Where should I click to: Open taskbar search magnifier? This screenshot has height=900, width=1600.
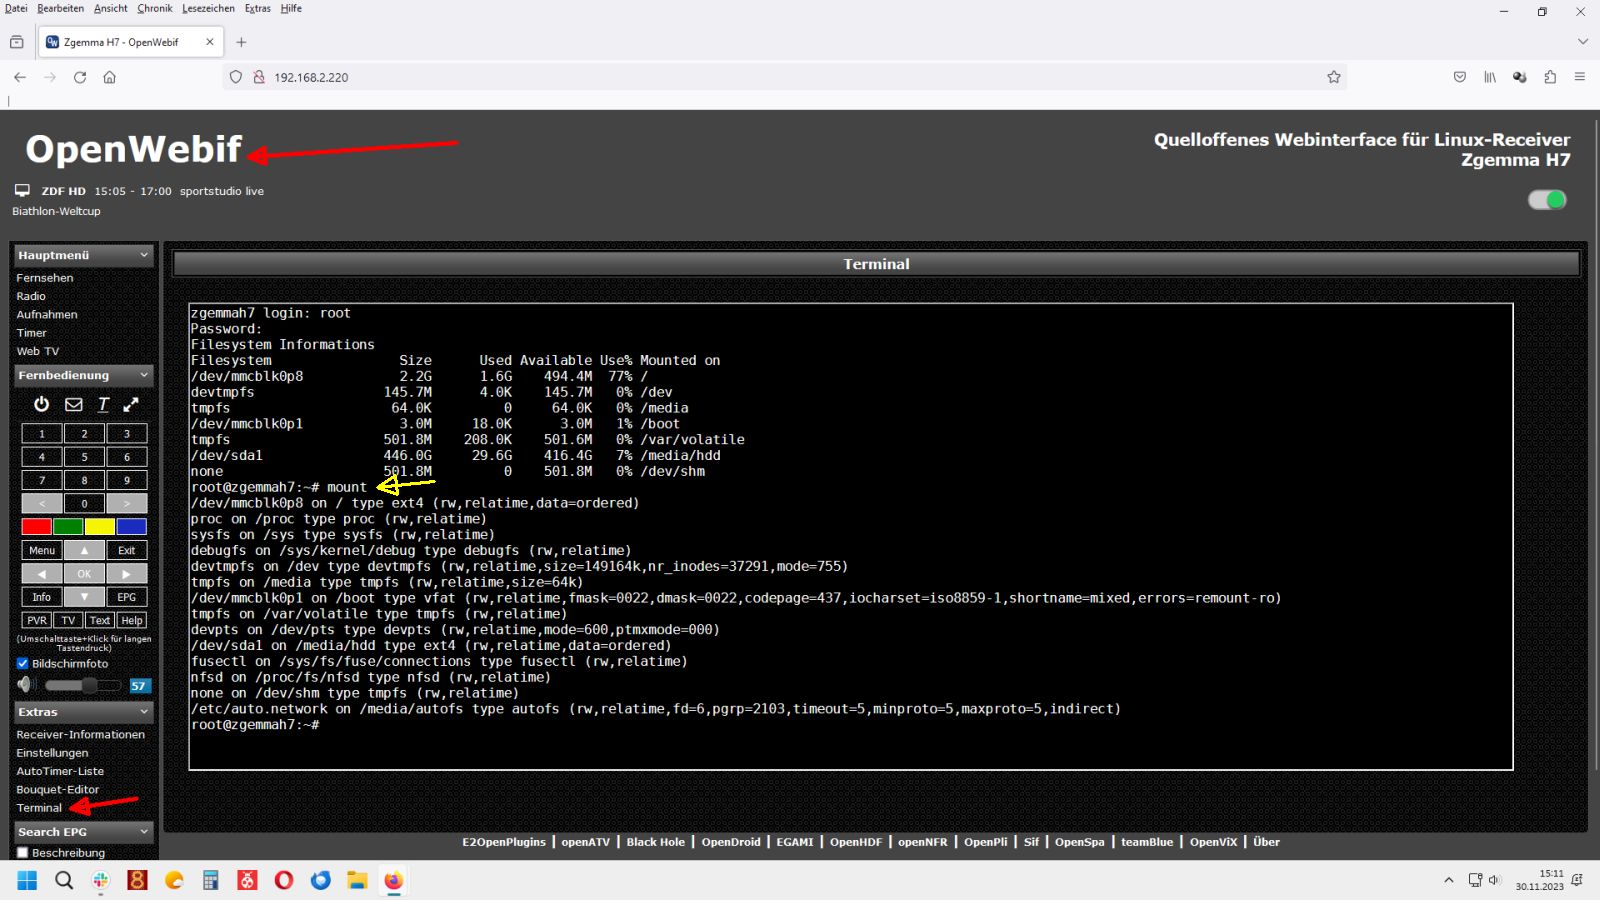click(x=64, y=880)
